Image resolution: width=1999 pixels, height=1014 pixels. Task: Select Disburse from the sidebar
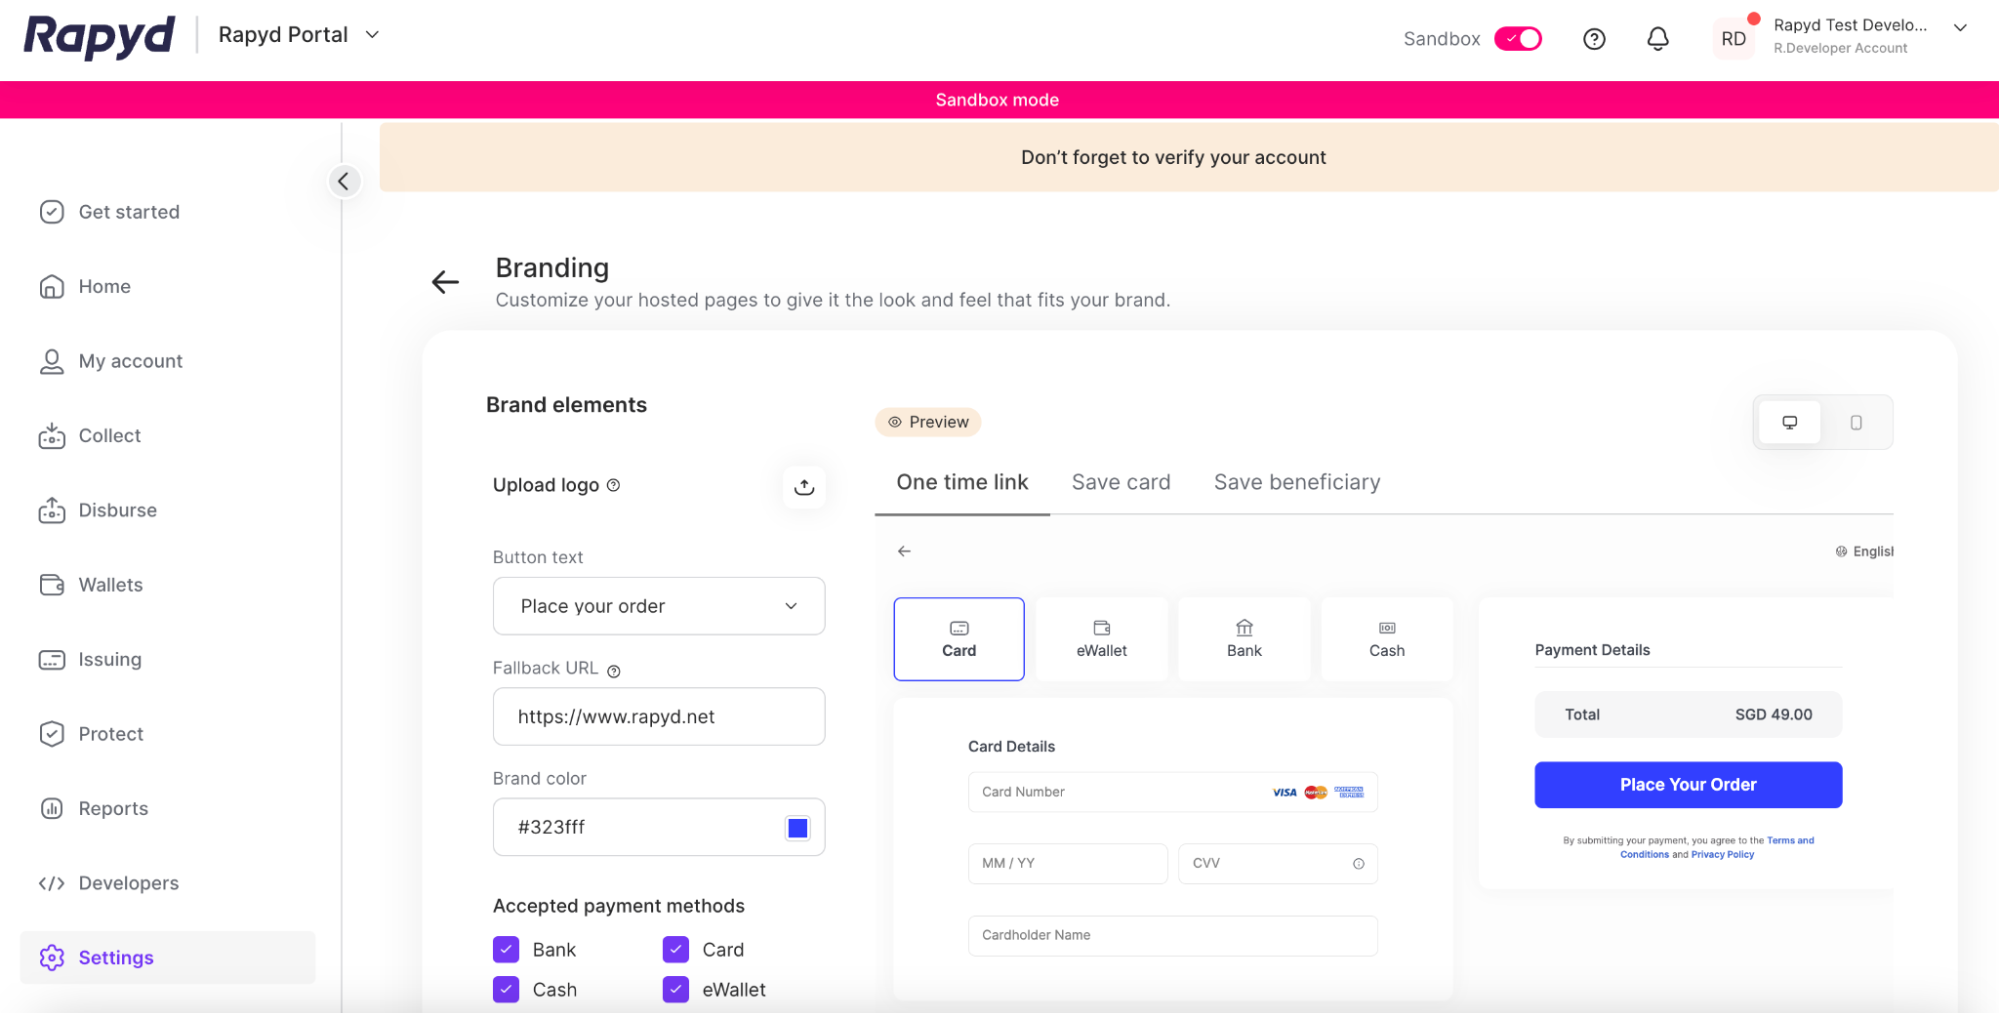(117, 510)
